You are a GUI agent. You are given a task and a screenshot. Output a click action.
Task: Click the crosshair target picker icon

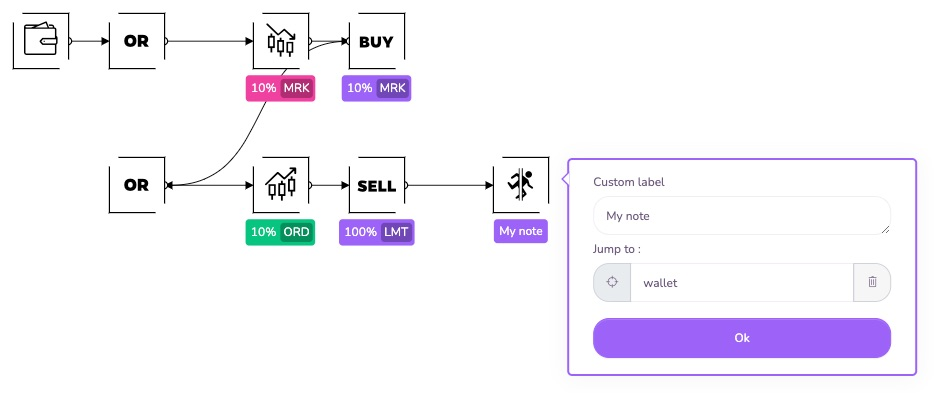tap(612, 282)
